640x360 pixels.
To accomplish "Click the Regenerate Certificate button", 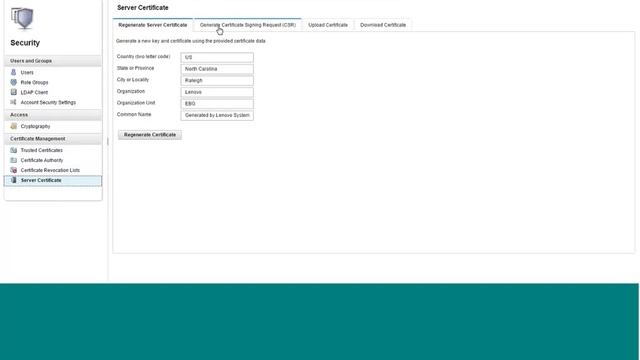I will pyautogui.click(x=150, y=135).
